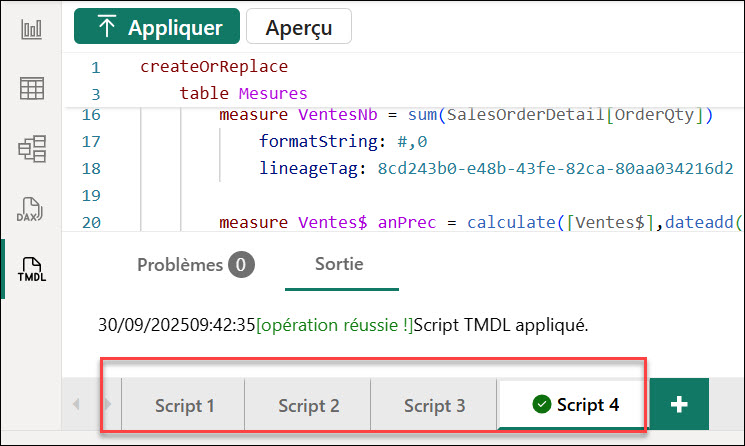Image resolution: width=745 pixels, height=446 pixels.
Task: Go to the Script 3 tab
Action: (434, 406)
